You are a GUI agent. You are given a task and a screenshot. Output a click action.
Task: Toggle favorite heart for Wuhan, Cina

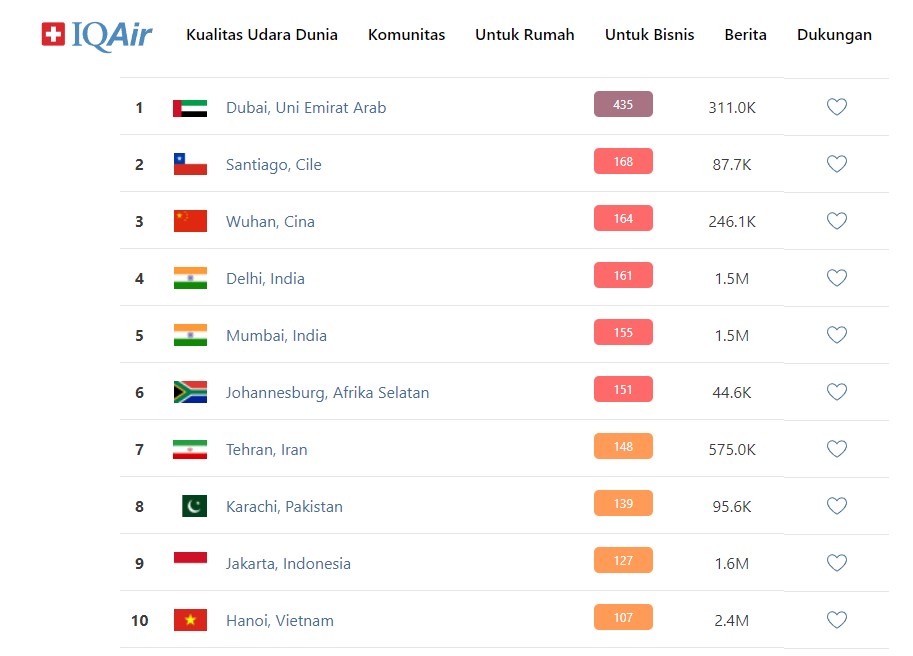837,221
